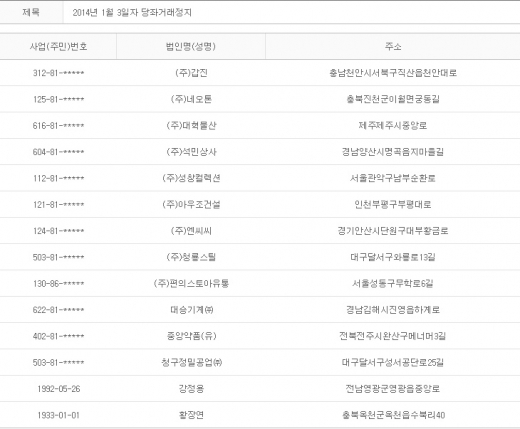Click company name in the 대구달서구와룡로13길 row
Screen dimensions: 520x429
coord(191,257)
